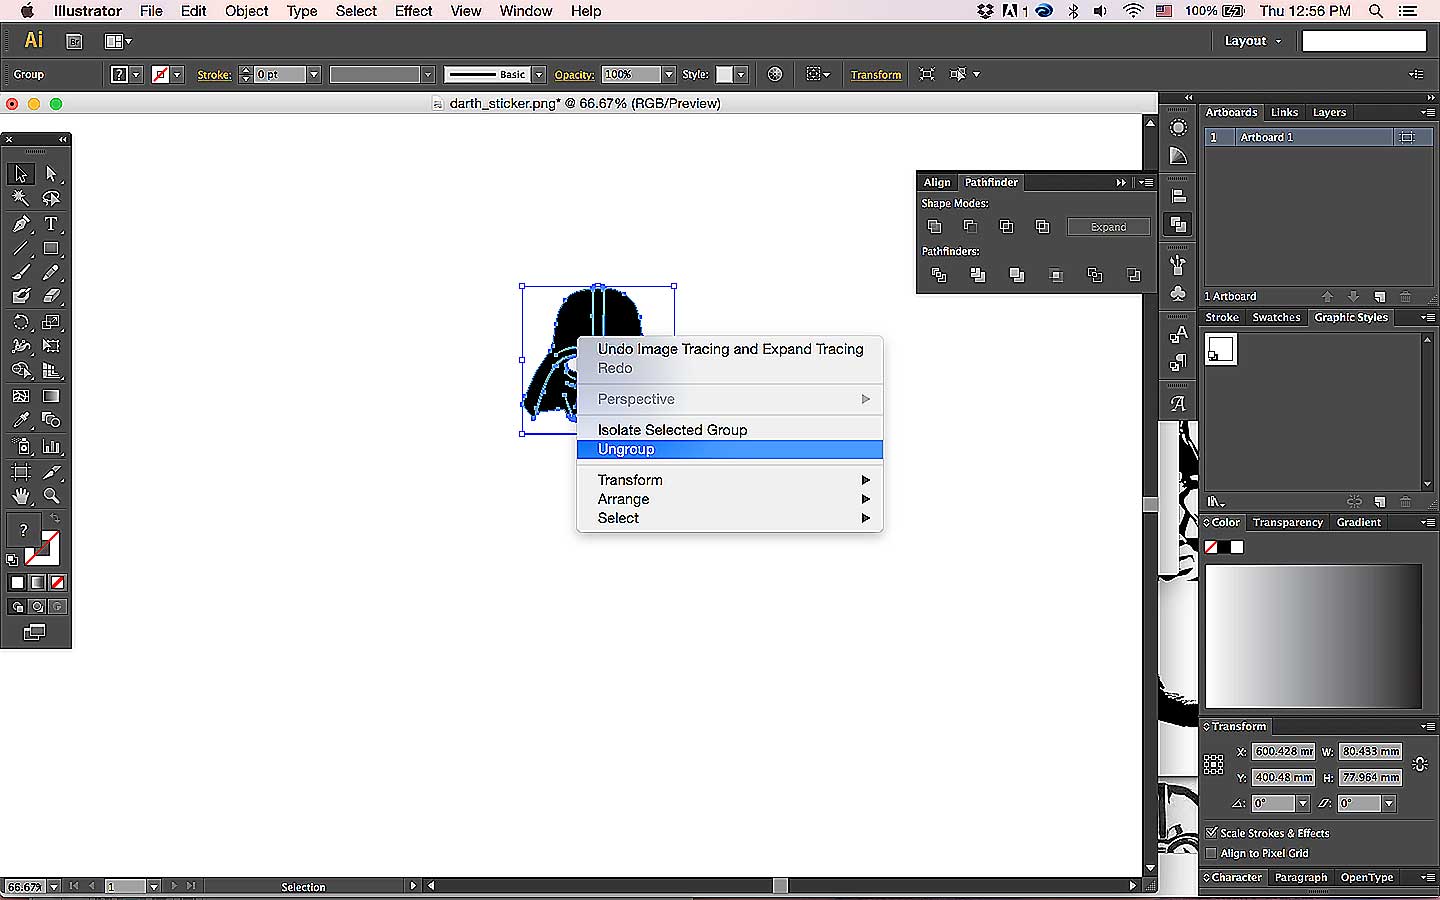Set the None fill mode button in toolbox

[x=58, y=582]
